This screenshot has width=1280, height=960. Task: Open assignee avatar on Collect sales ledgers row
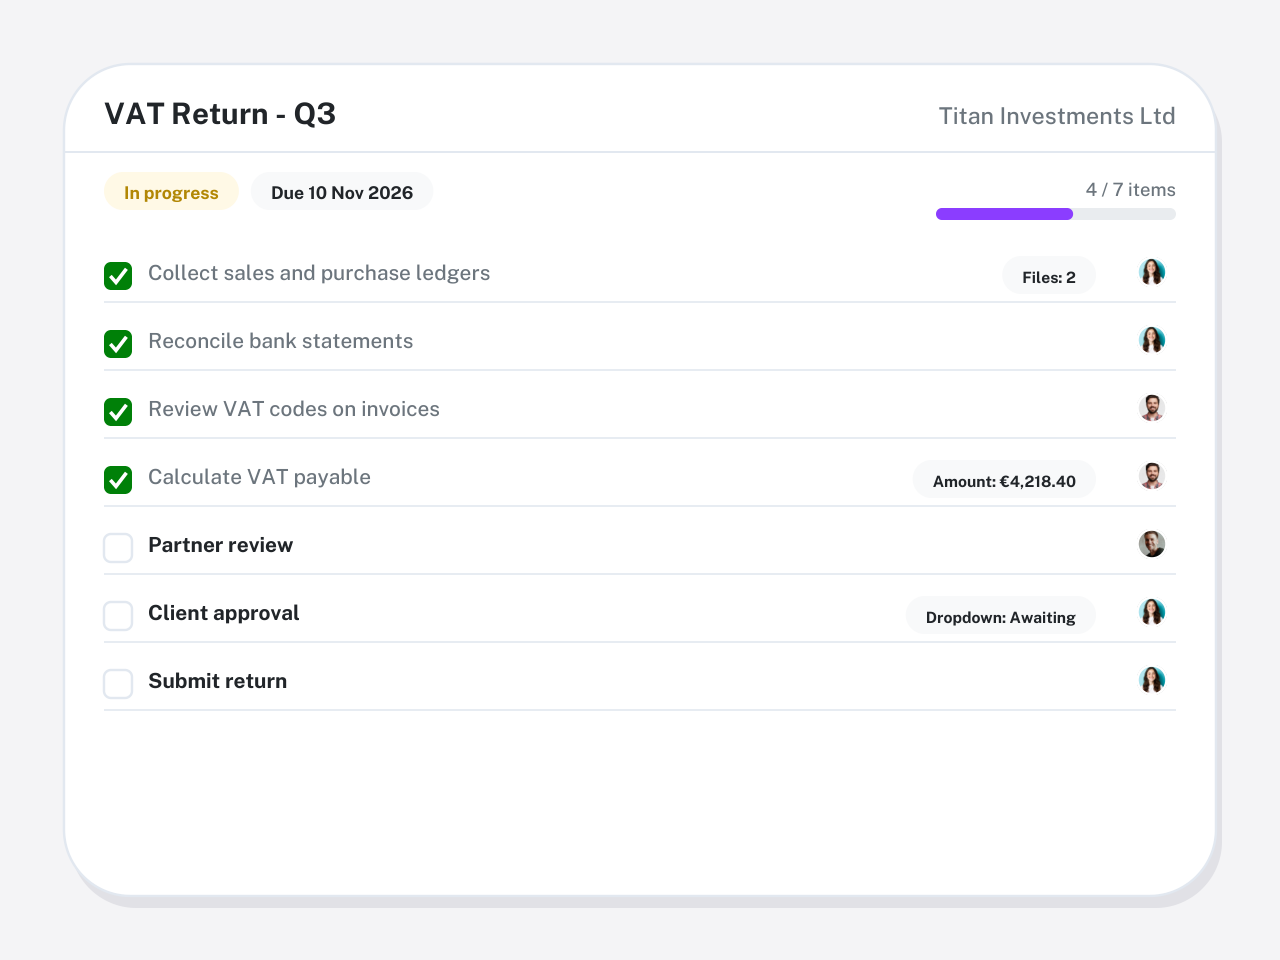1152,272
